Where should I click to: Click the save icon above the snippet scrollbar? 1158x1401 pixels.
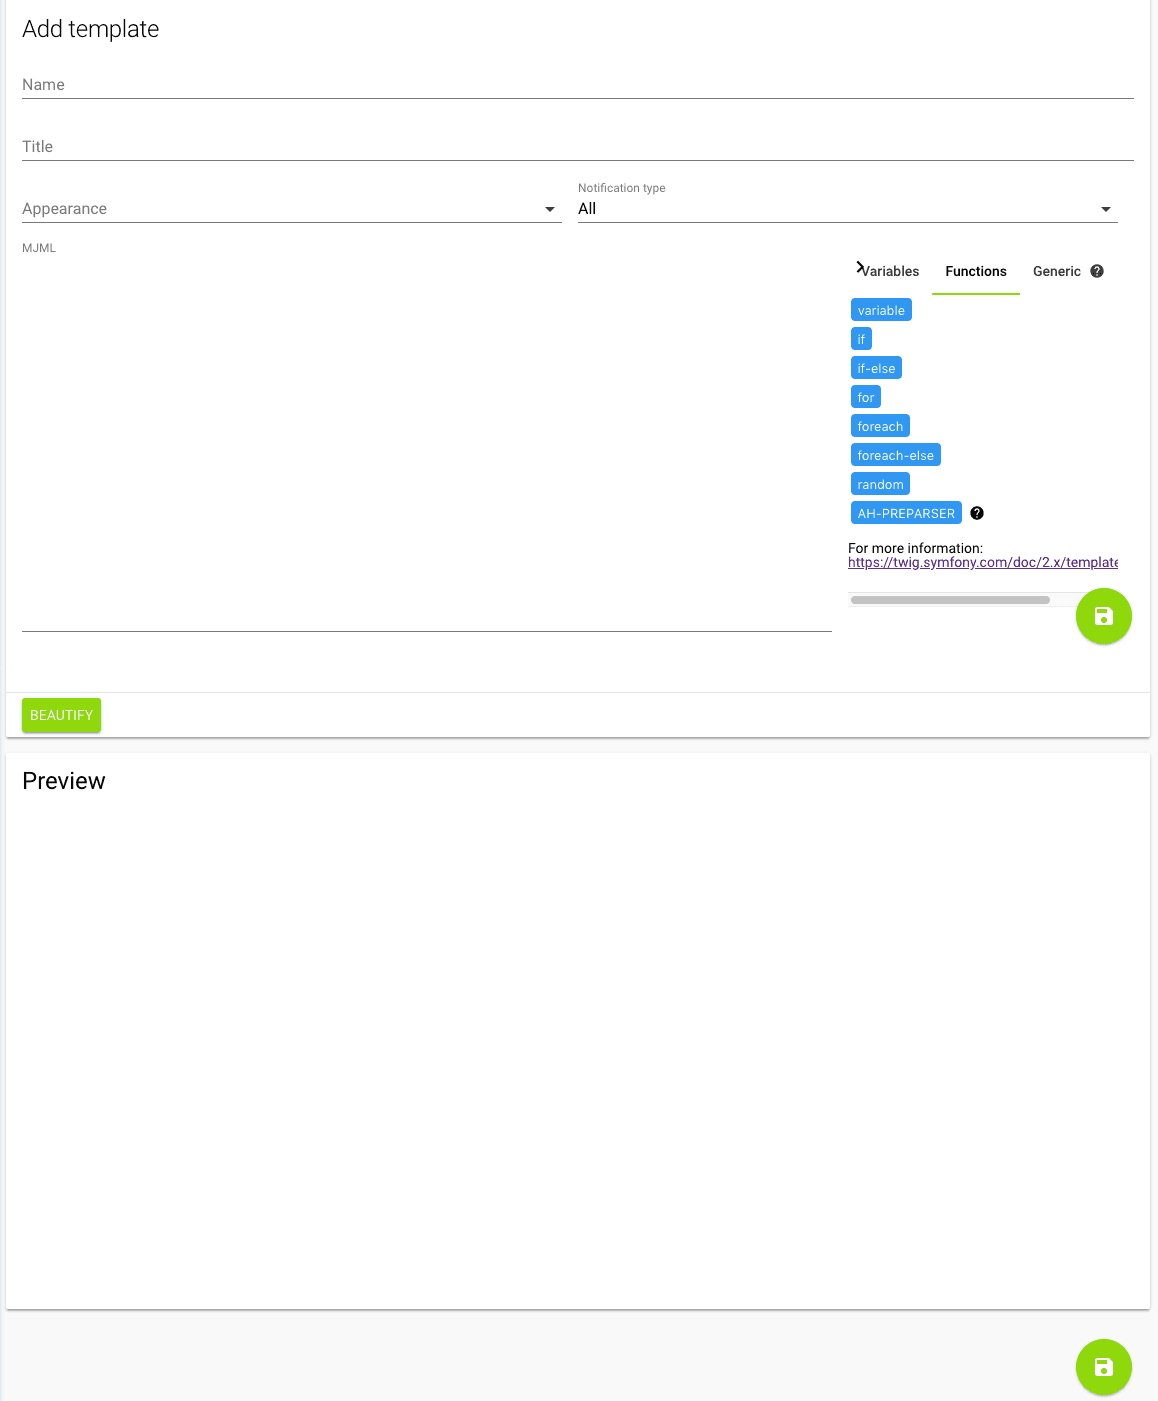pyautogui.click(x=1103, y=616)
